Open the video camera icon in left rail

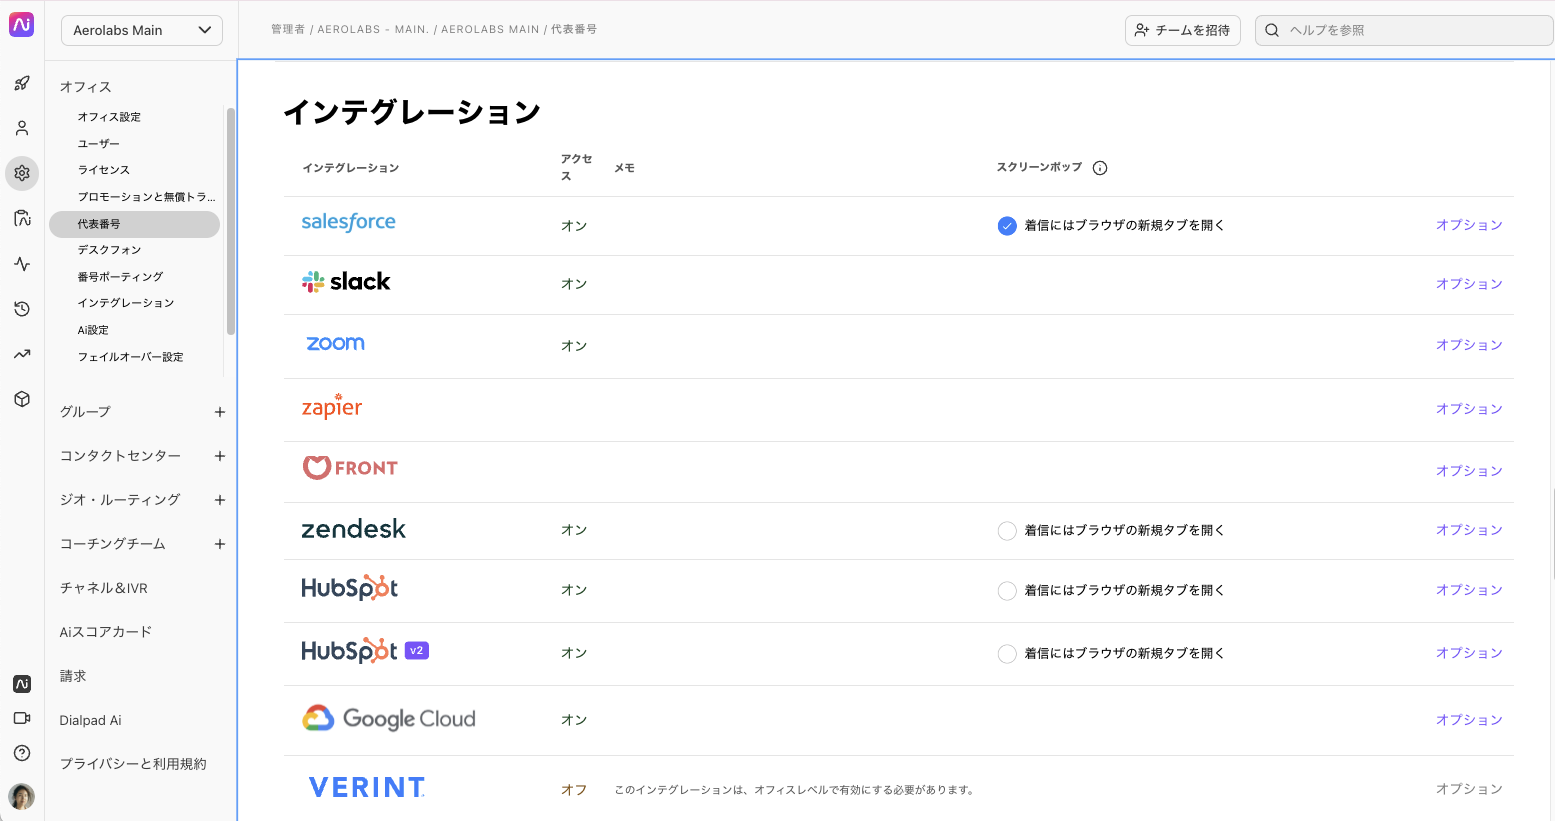(22, 718)
